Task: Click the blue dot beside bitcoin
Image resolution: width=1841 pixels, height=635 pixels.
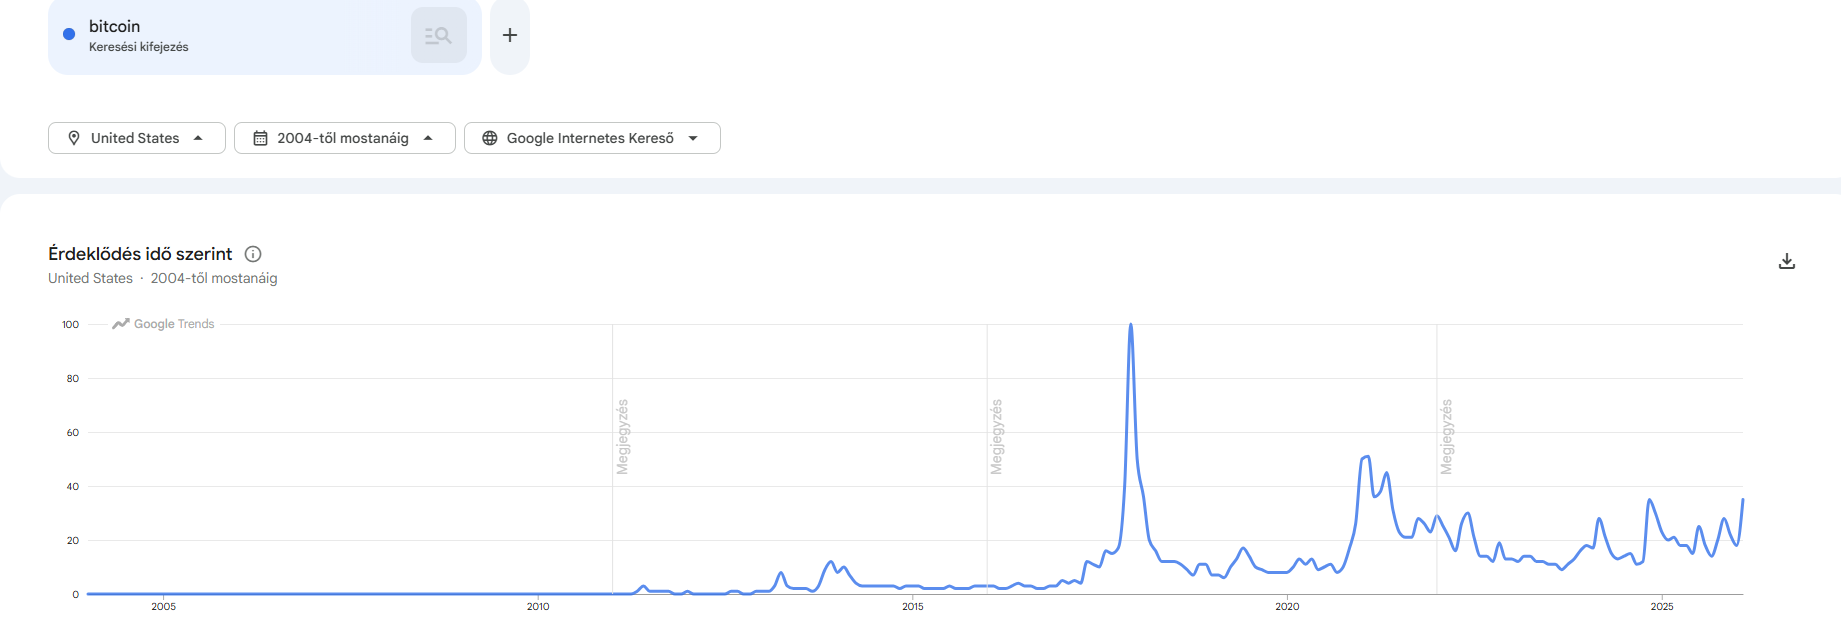Action: click(69, 34)
